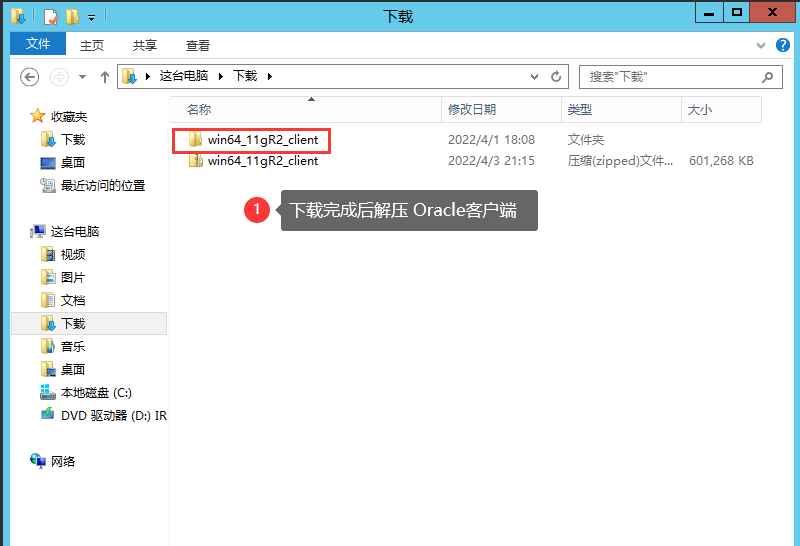Screen dimensions: 800x546
Task: Click the date 2022/4/3 21:15
Action: (x=491, y=161)
